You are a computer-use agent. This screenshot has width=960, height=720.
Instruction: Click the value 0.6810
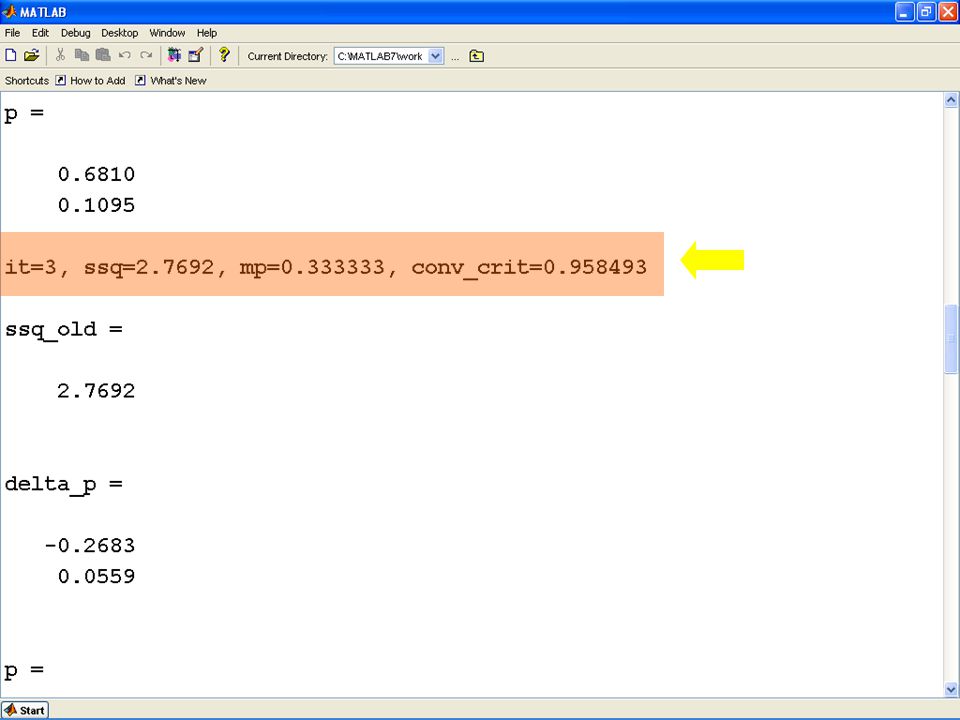pos(96,174)
